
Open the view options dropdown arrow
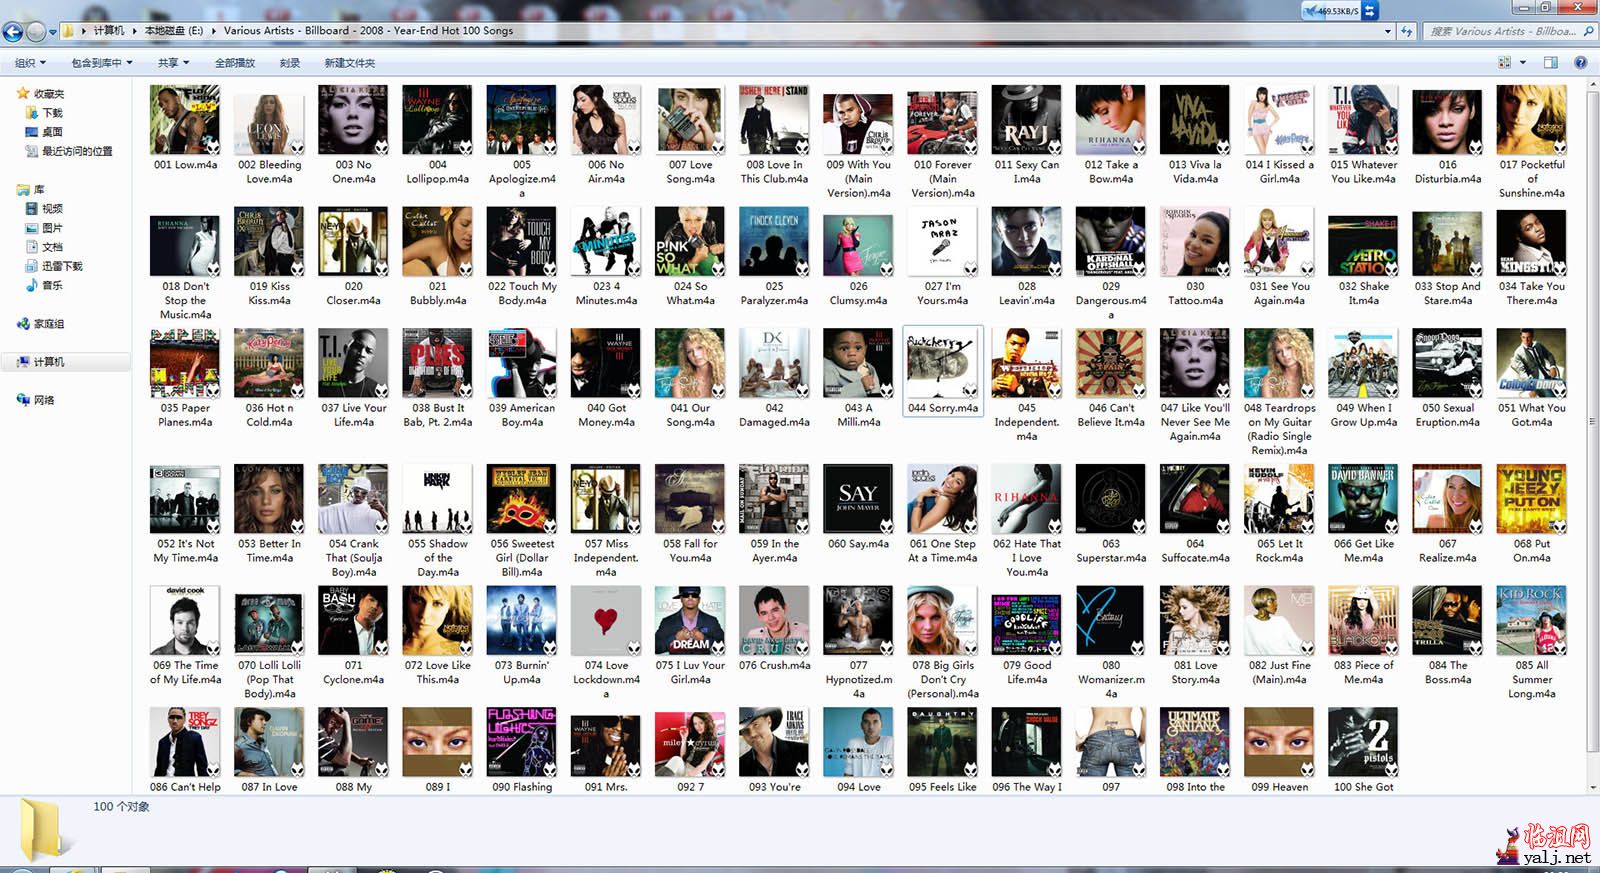(x=1521, y=62)
